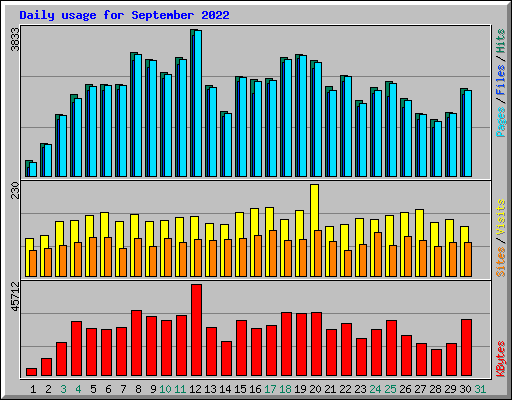Click day label 5 on the axis
The height and width of the screenshot is (400, 512).
coord(93,389)
